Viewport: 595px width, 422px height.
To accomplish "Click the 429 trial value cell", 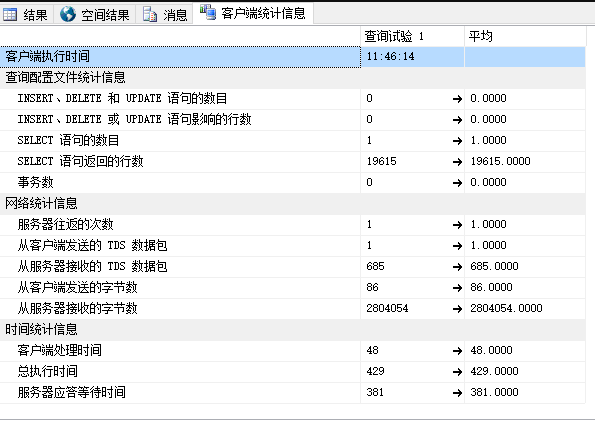I will [x=412, y=371].
